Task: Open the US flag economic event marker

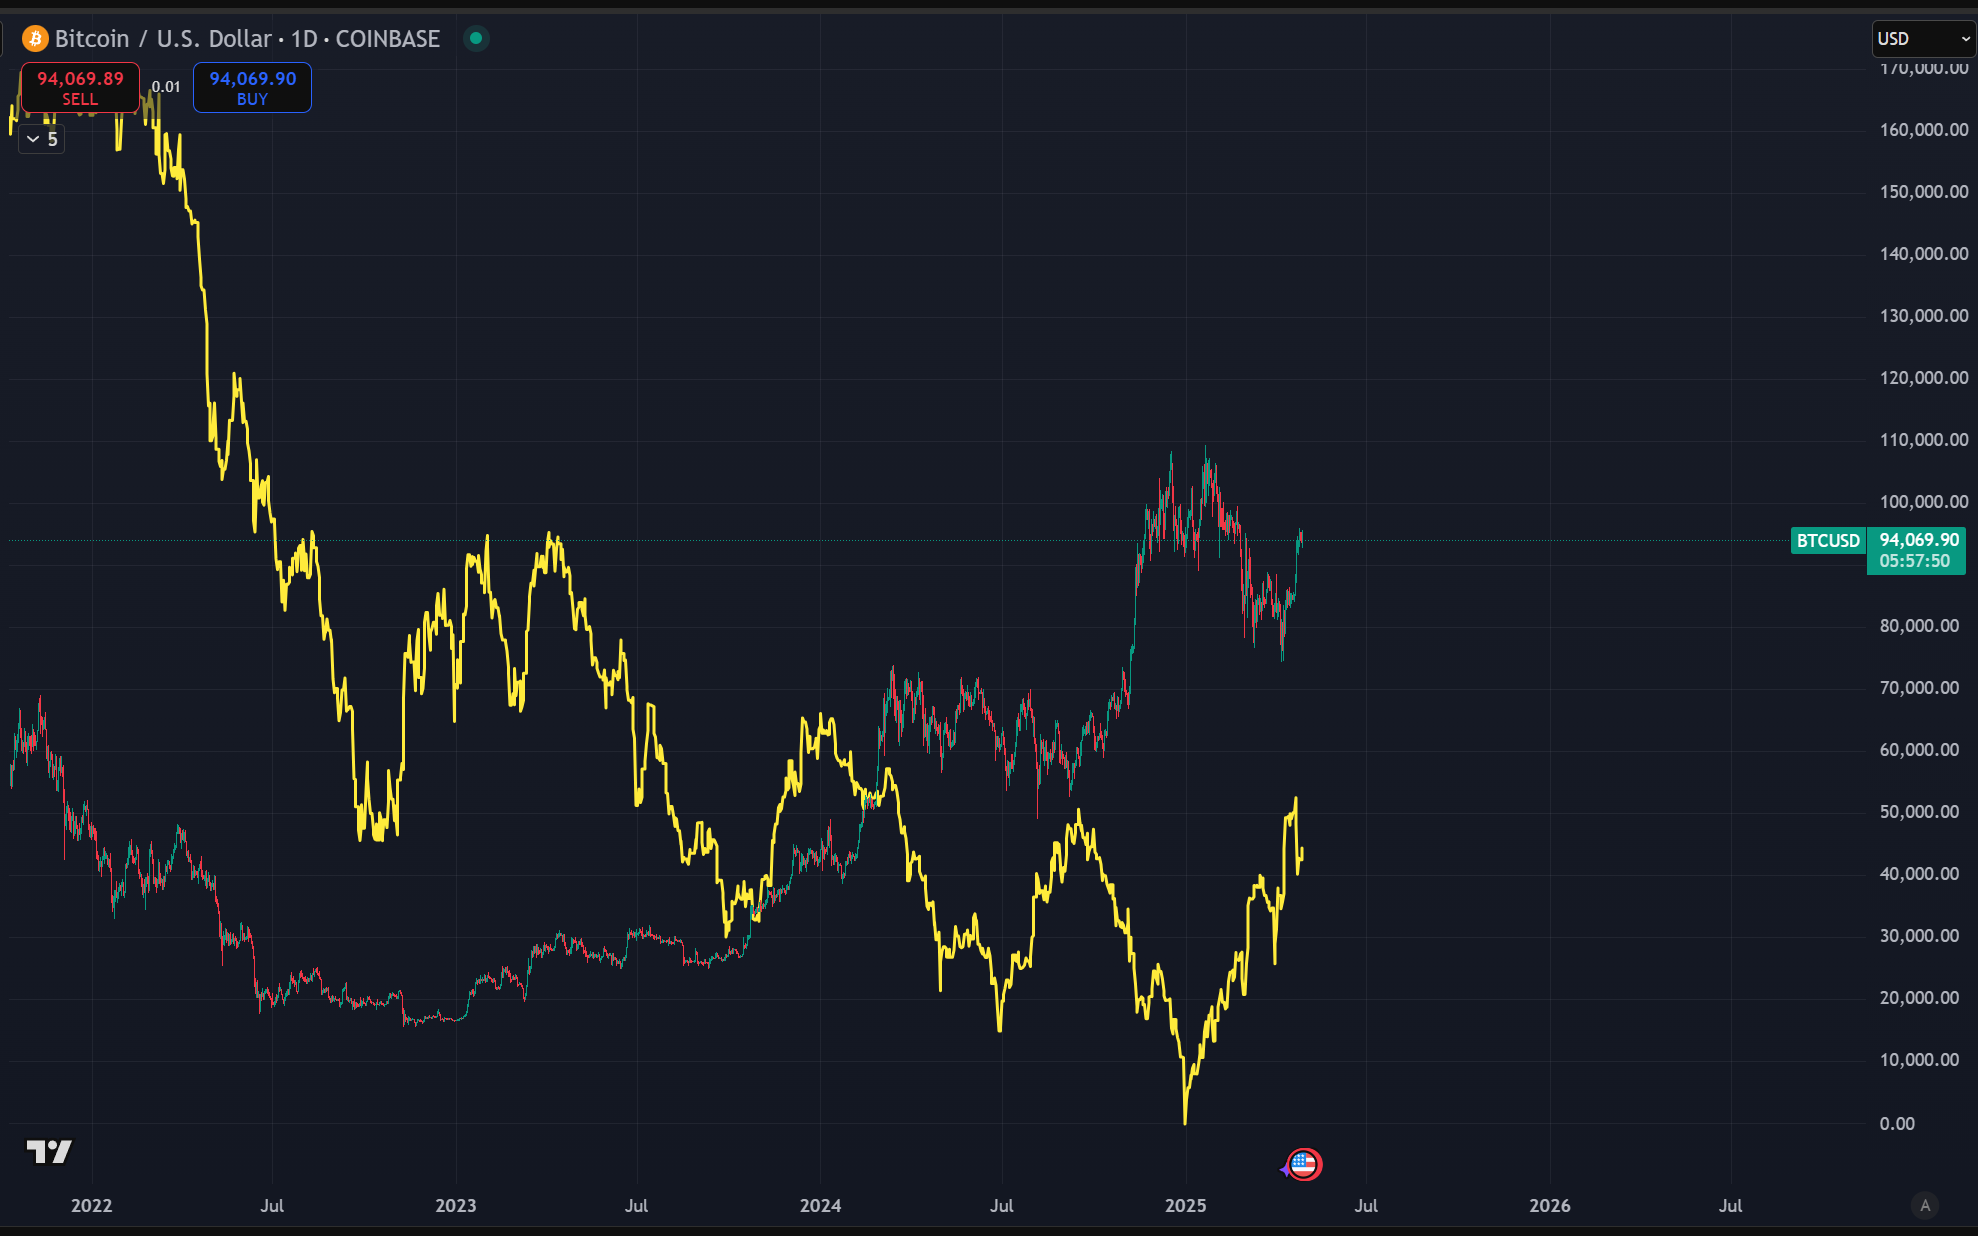Action: tap(1304, 1164)
